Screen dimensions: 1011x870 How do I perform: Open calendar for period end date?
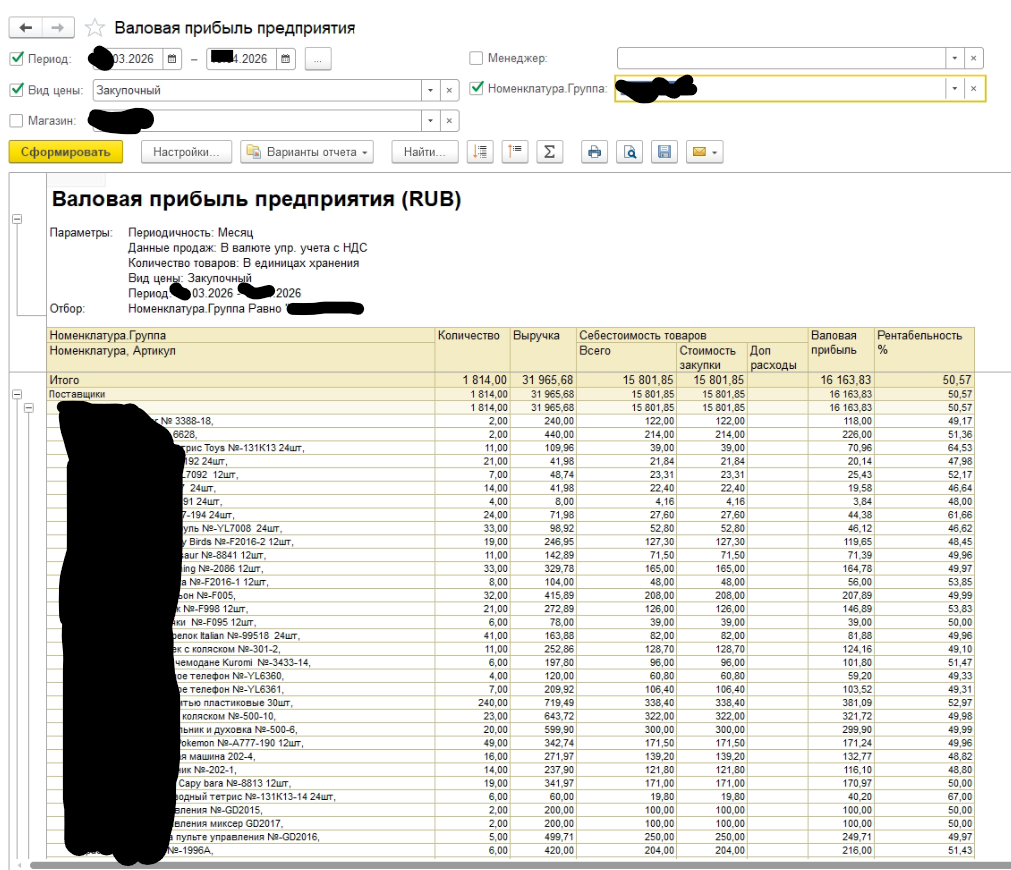click(x=286, y=59)
